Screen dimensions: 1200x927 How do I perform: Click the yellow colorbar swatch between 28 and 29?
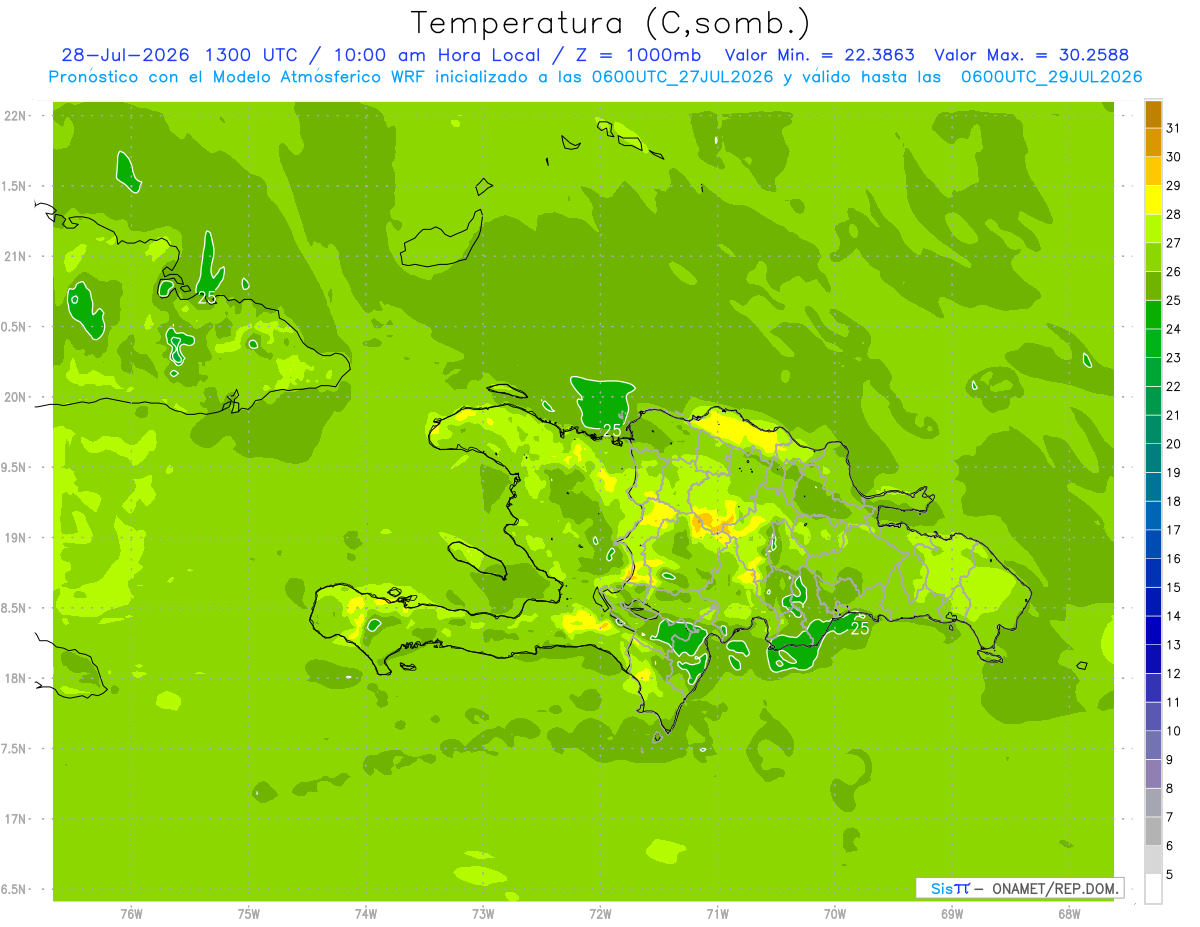[1153, 200]
